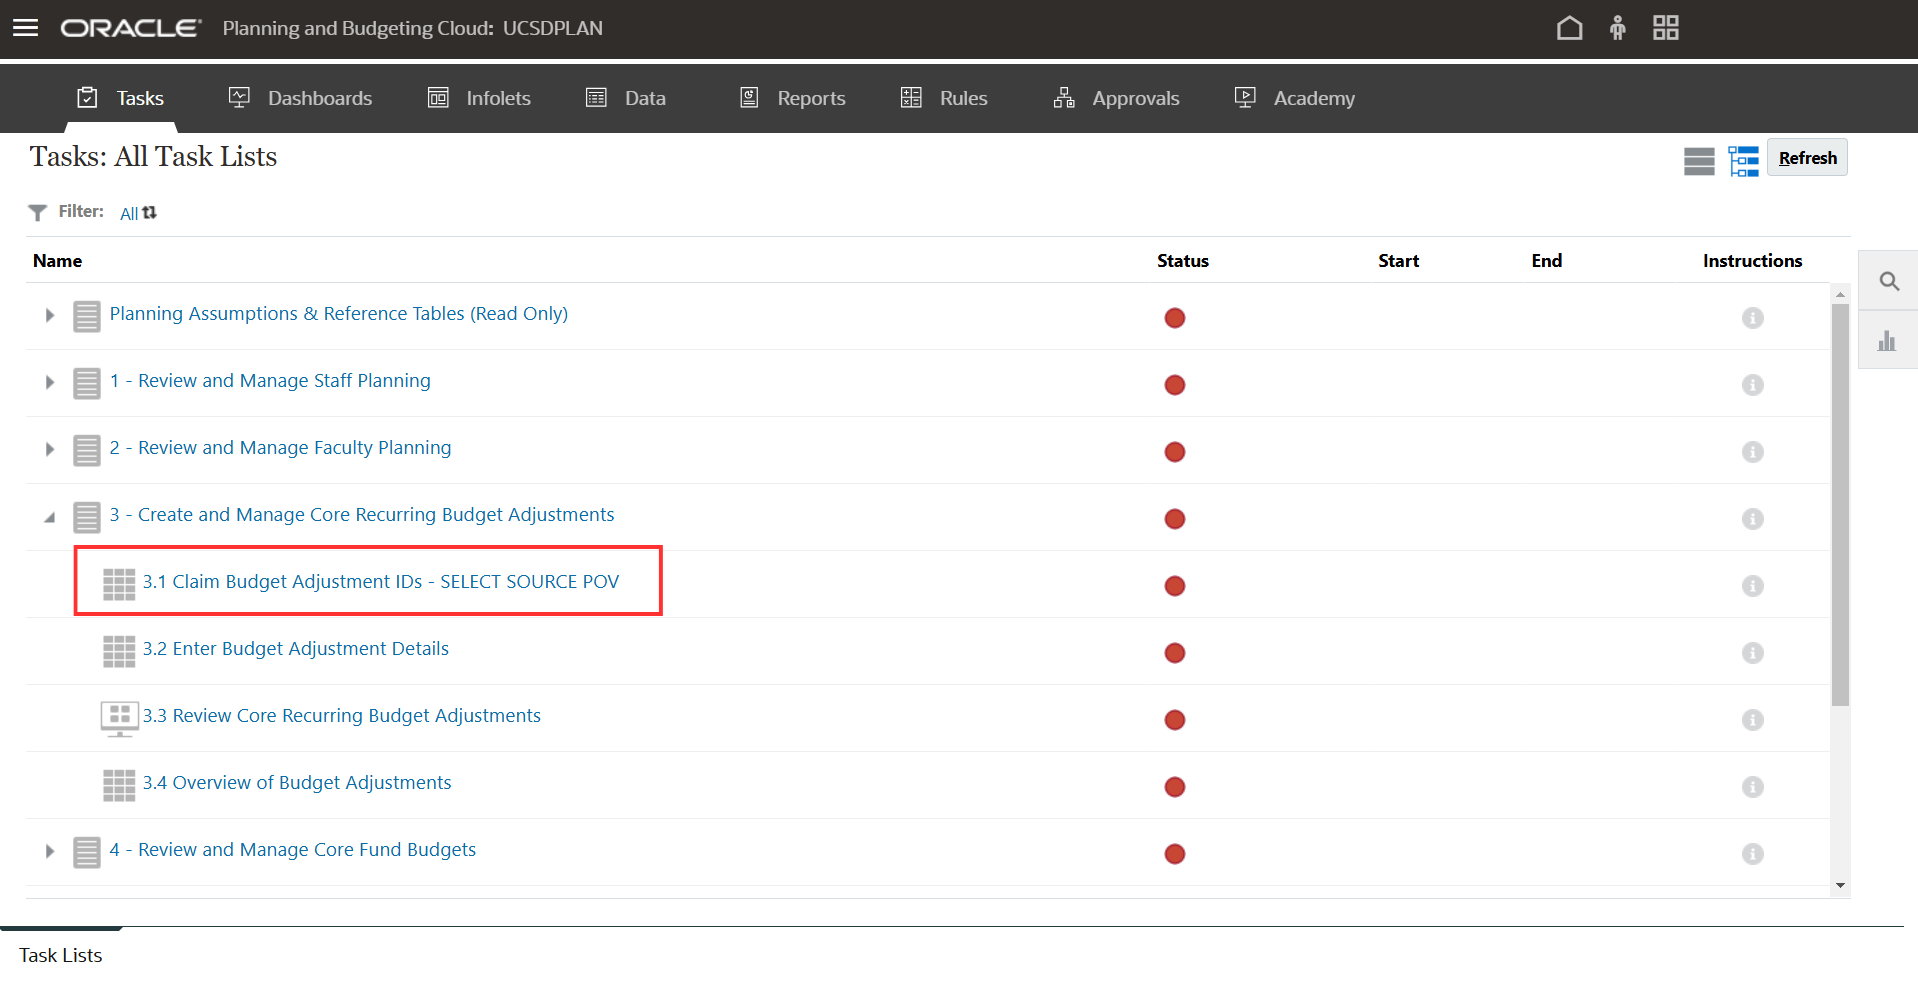Click the scrollbar down arrow
1918x985 pixels.
tap(1840, 886)
